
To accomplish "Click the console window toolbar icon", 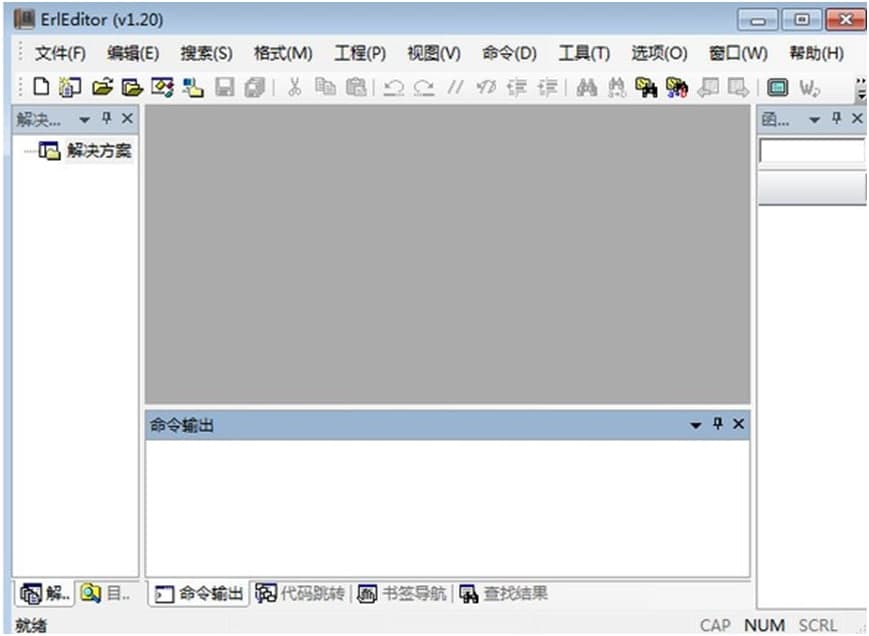I will pyautogui.click(x=776, y=88).
